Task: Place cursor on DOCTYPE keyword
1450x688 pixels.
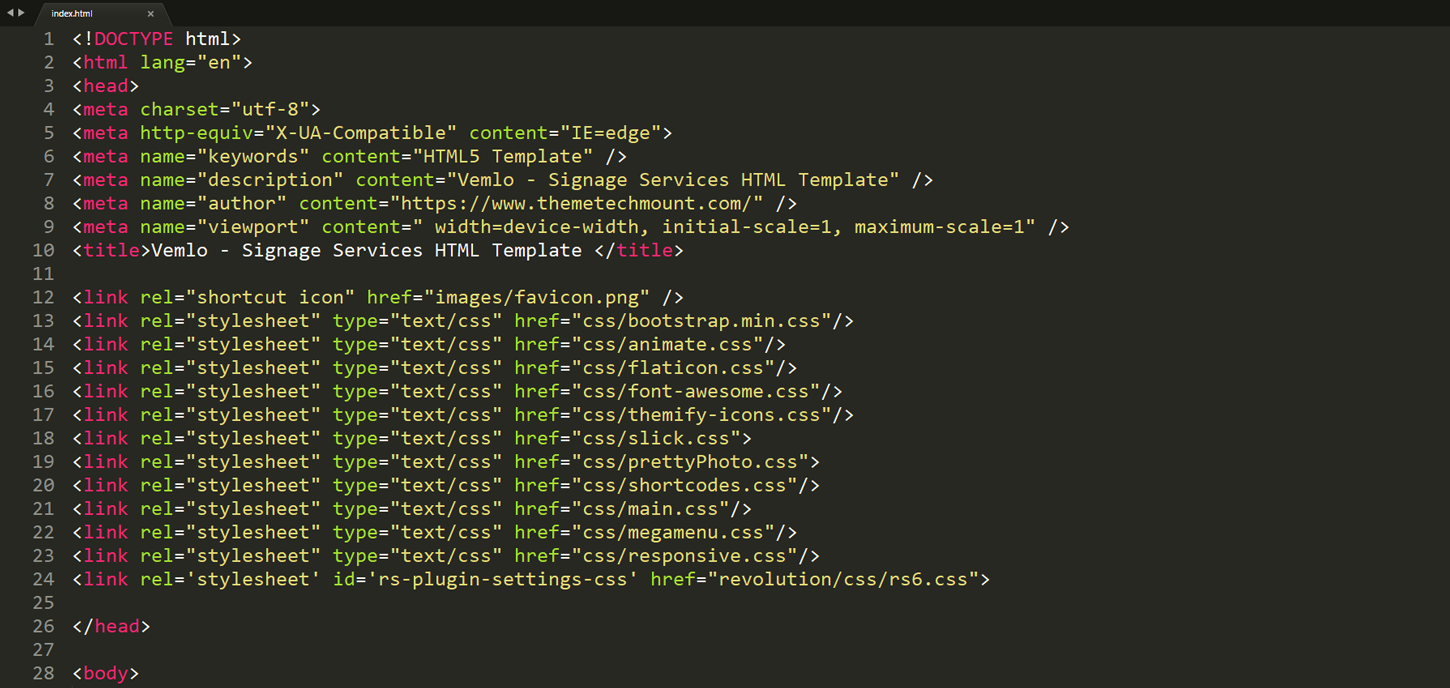Action: pyautogui.click(x=134, y=39)
